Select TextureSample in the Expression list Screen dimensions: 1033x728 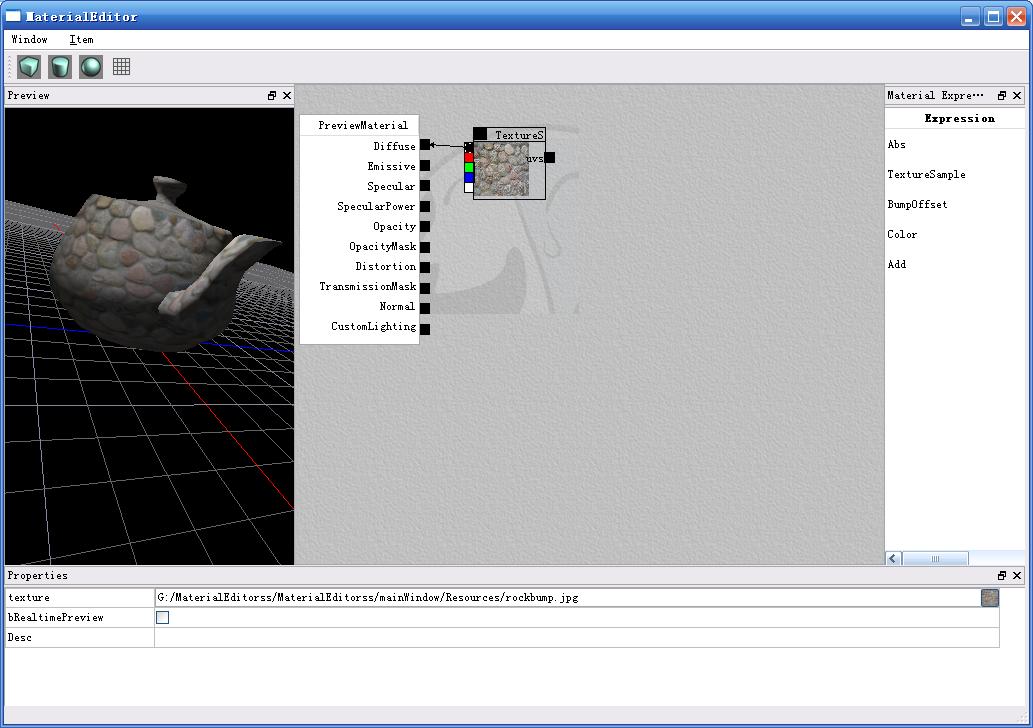(926, 175)
